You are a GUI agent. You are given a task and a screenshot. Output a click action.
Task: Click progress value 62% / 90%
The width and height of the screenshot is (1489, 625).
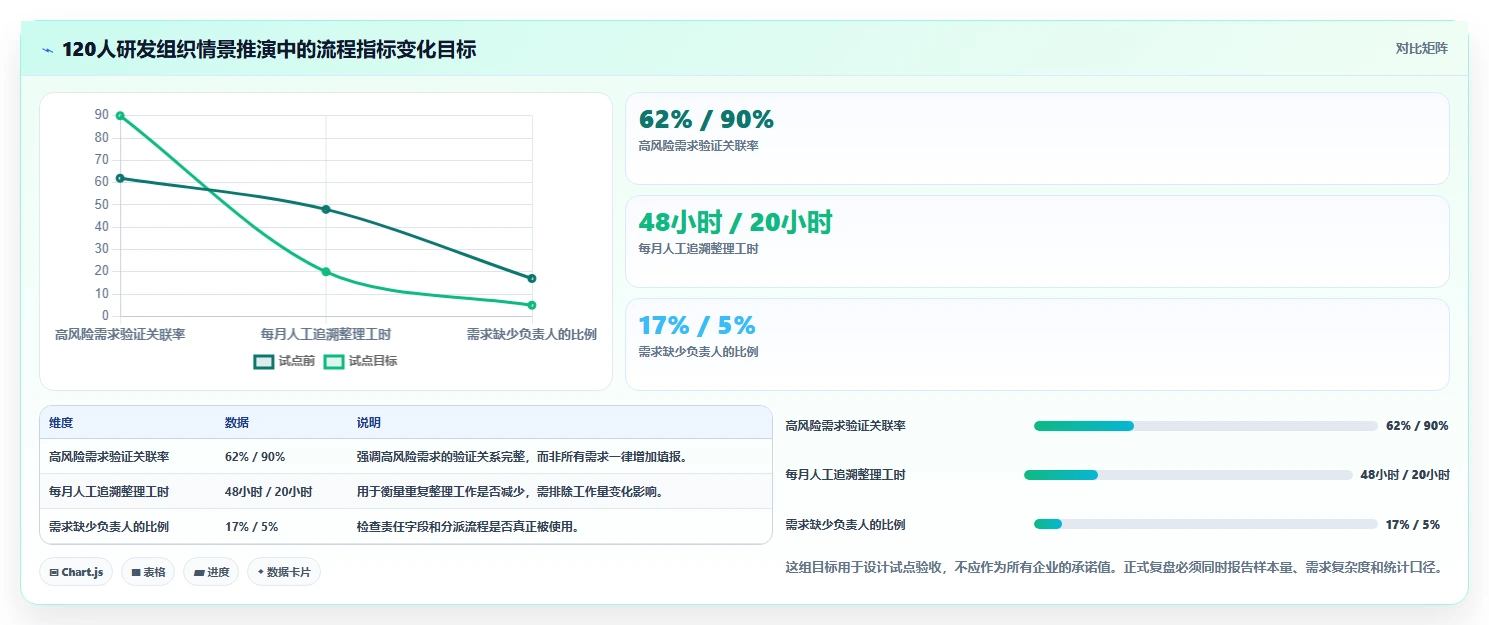(x=1417, y=426)
